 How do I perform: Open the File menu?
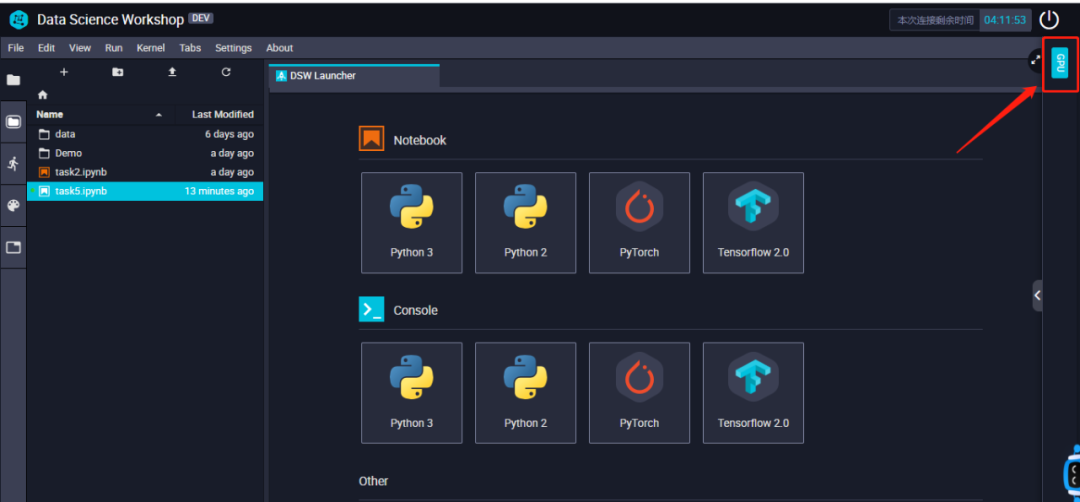(x=16, y=48)
